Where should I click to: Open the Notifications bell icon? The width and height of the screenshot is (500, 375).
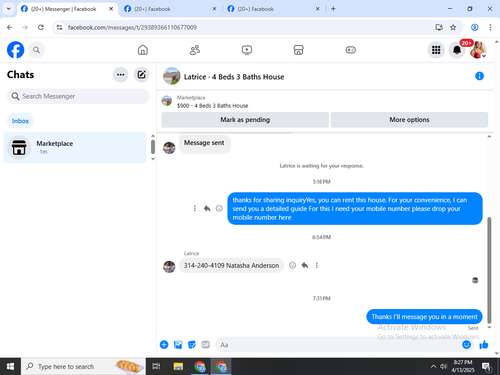457,50
